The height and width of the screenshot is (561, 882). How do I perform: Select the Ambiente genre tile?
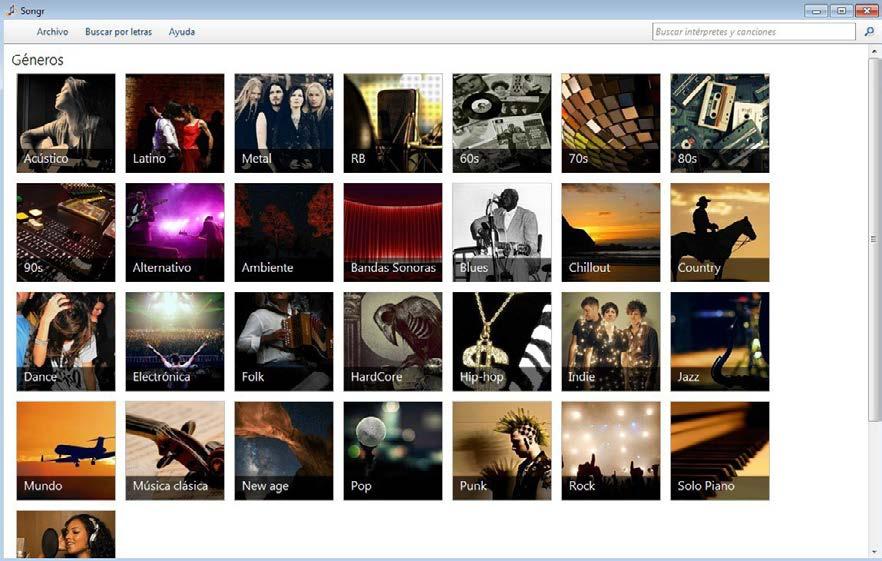point(284,232)
